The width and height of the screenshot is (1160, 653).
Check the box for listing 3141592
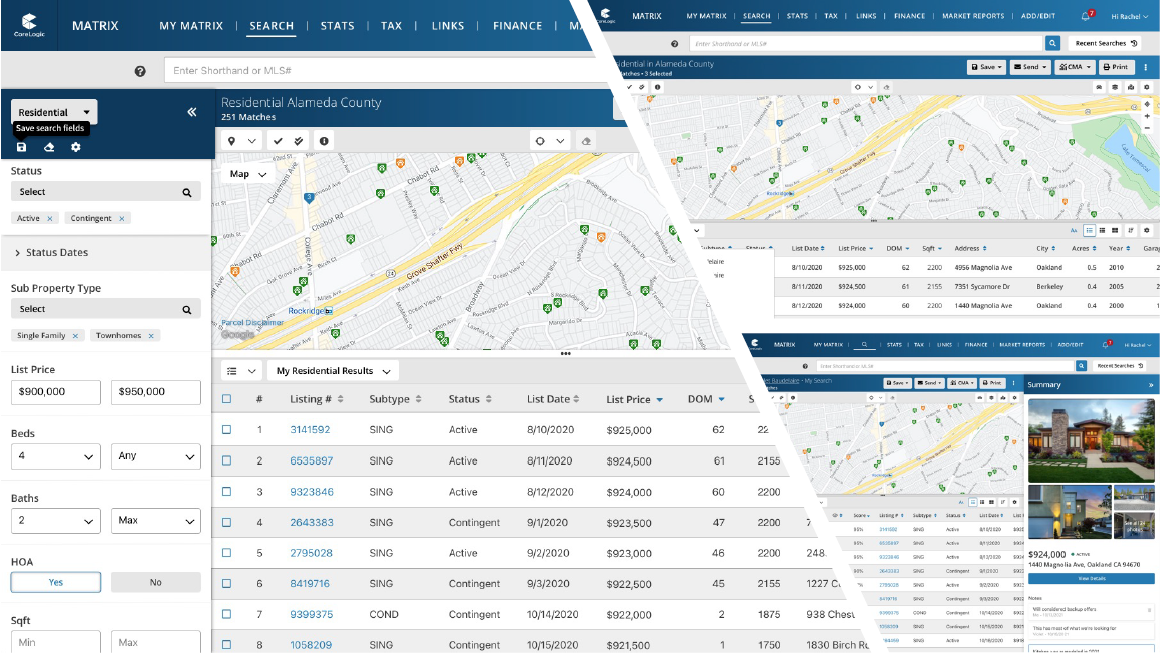226,430
